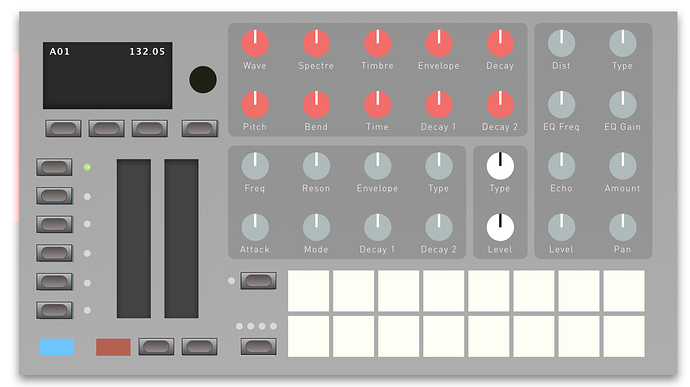Click the Reson filter knob
This screenshot has width=690, height=387.
[316, 166]
